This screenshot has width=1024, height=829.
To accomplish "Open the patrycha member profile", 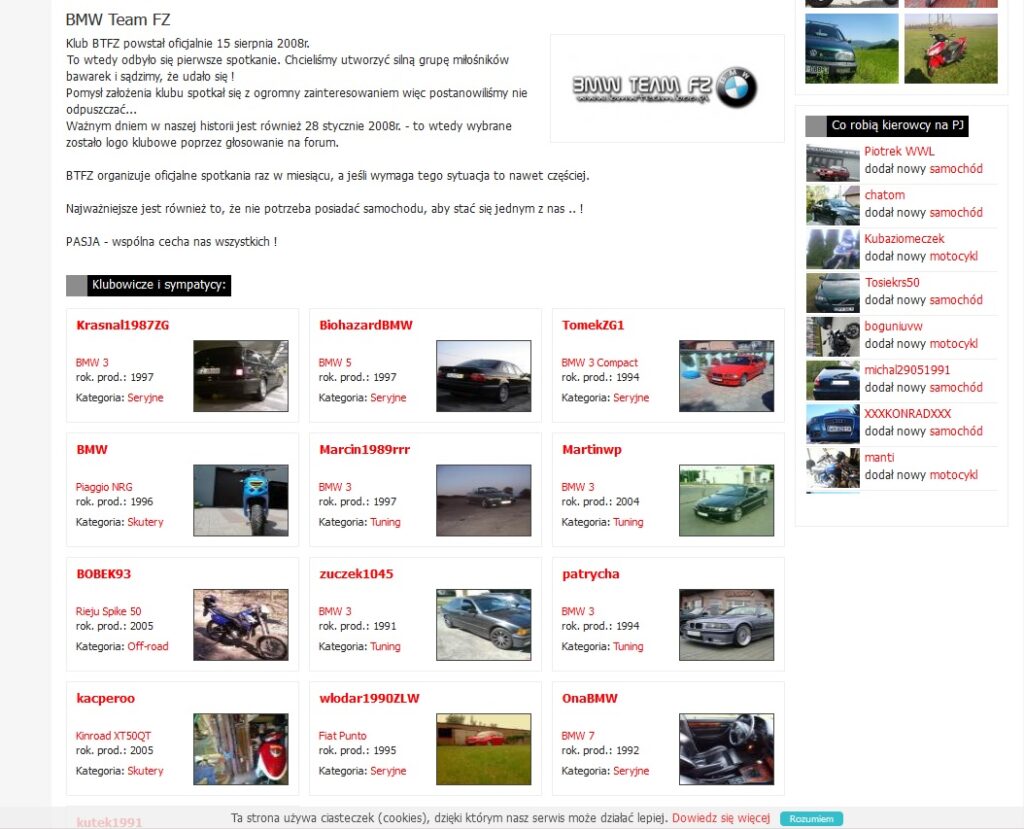I will click(x=590, y=574).
